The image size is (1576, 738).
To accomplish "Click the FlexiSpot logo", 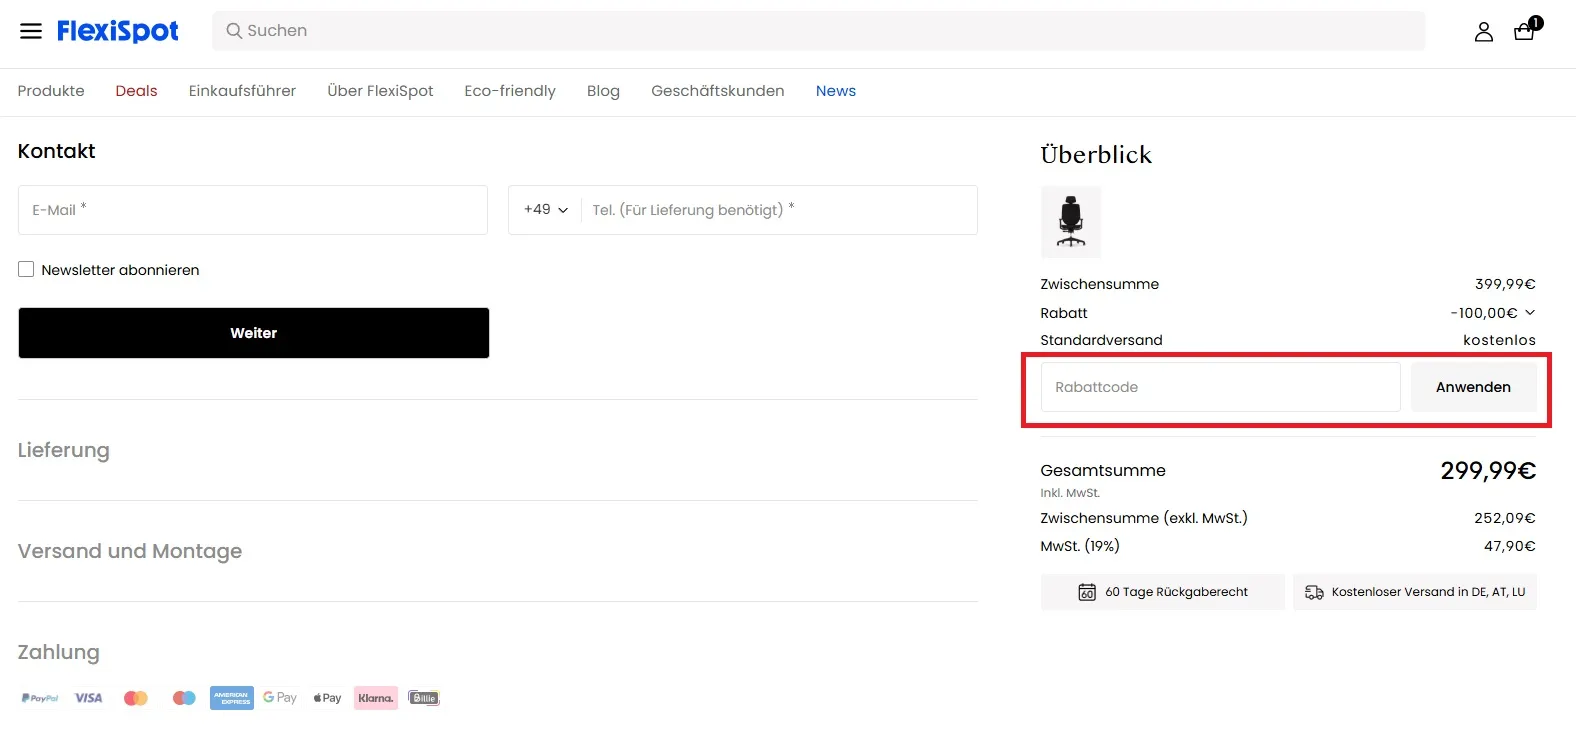I will point(118,31).
